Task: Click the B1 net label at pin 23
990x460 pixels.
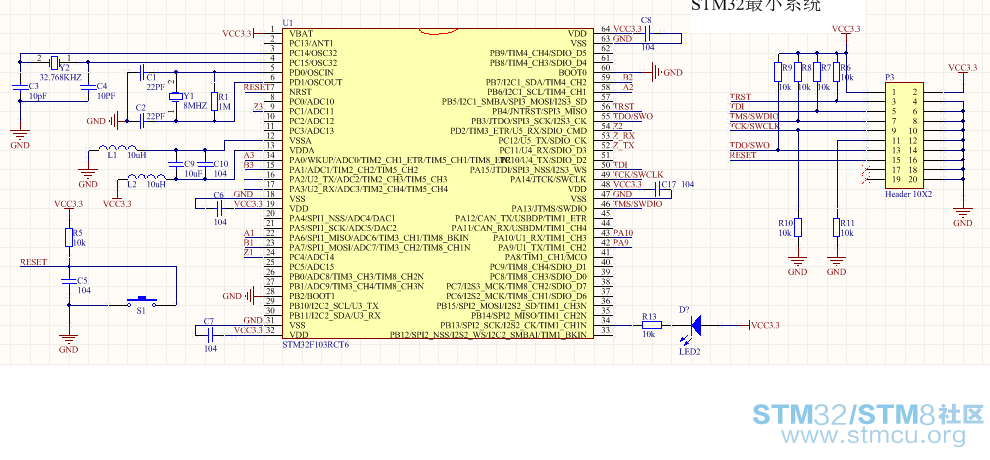Action: click(x=249, y=242)
